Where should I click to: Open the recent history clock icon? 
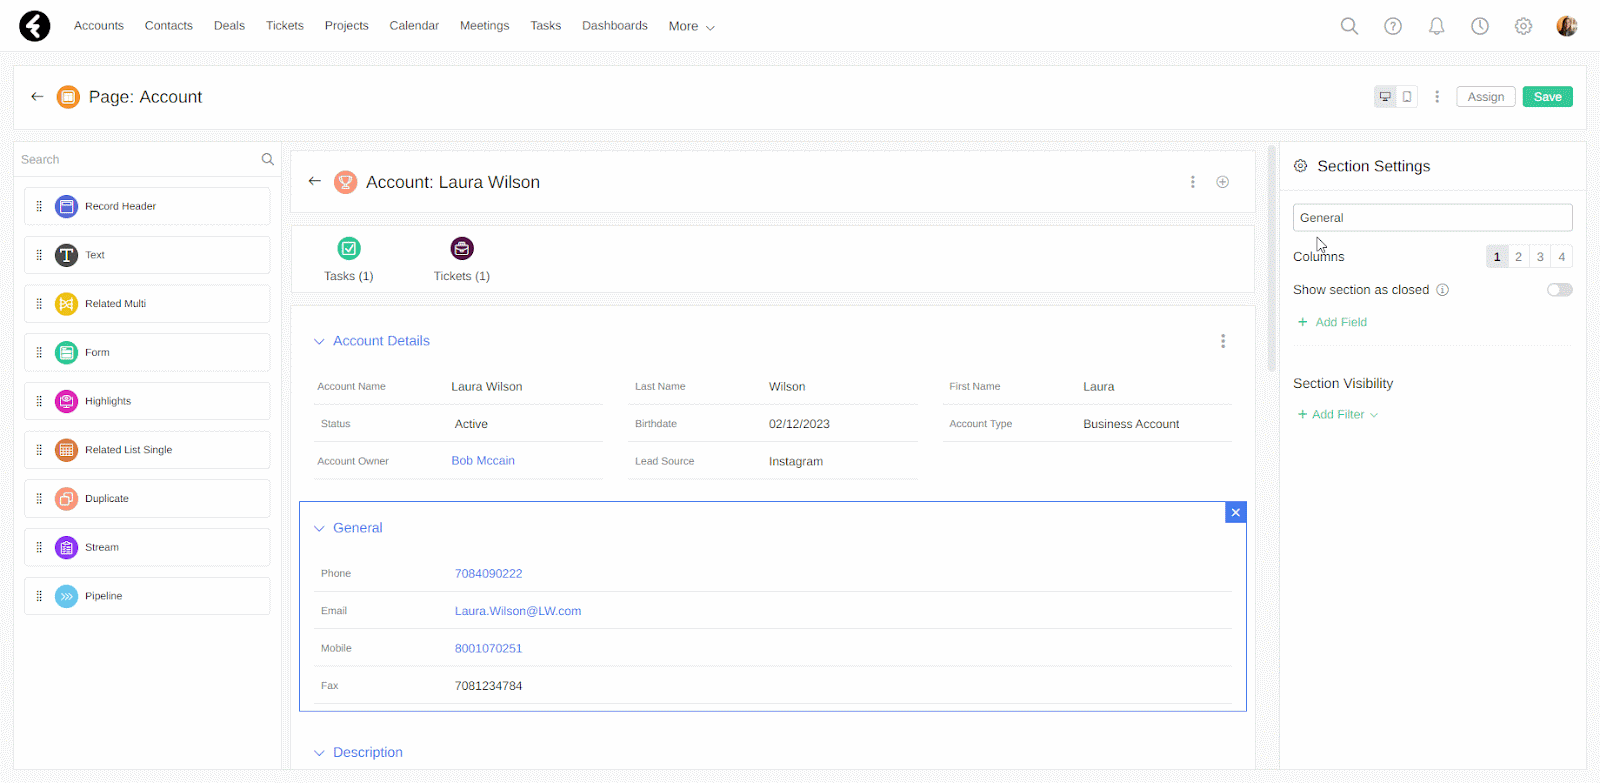(1480, 26)
